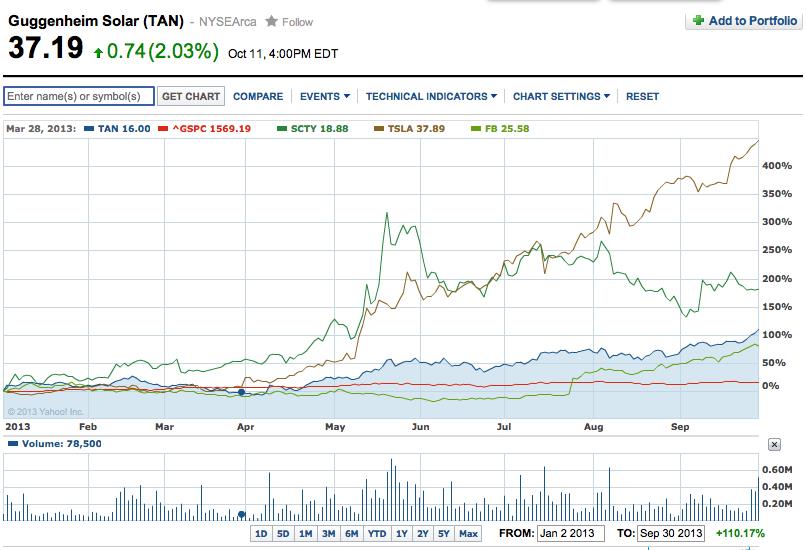
Task: Click the Oct 11, 4:00PM EDT timestamp
Action: point(283,54)
